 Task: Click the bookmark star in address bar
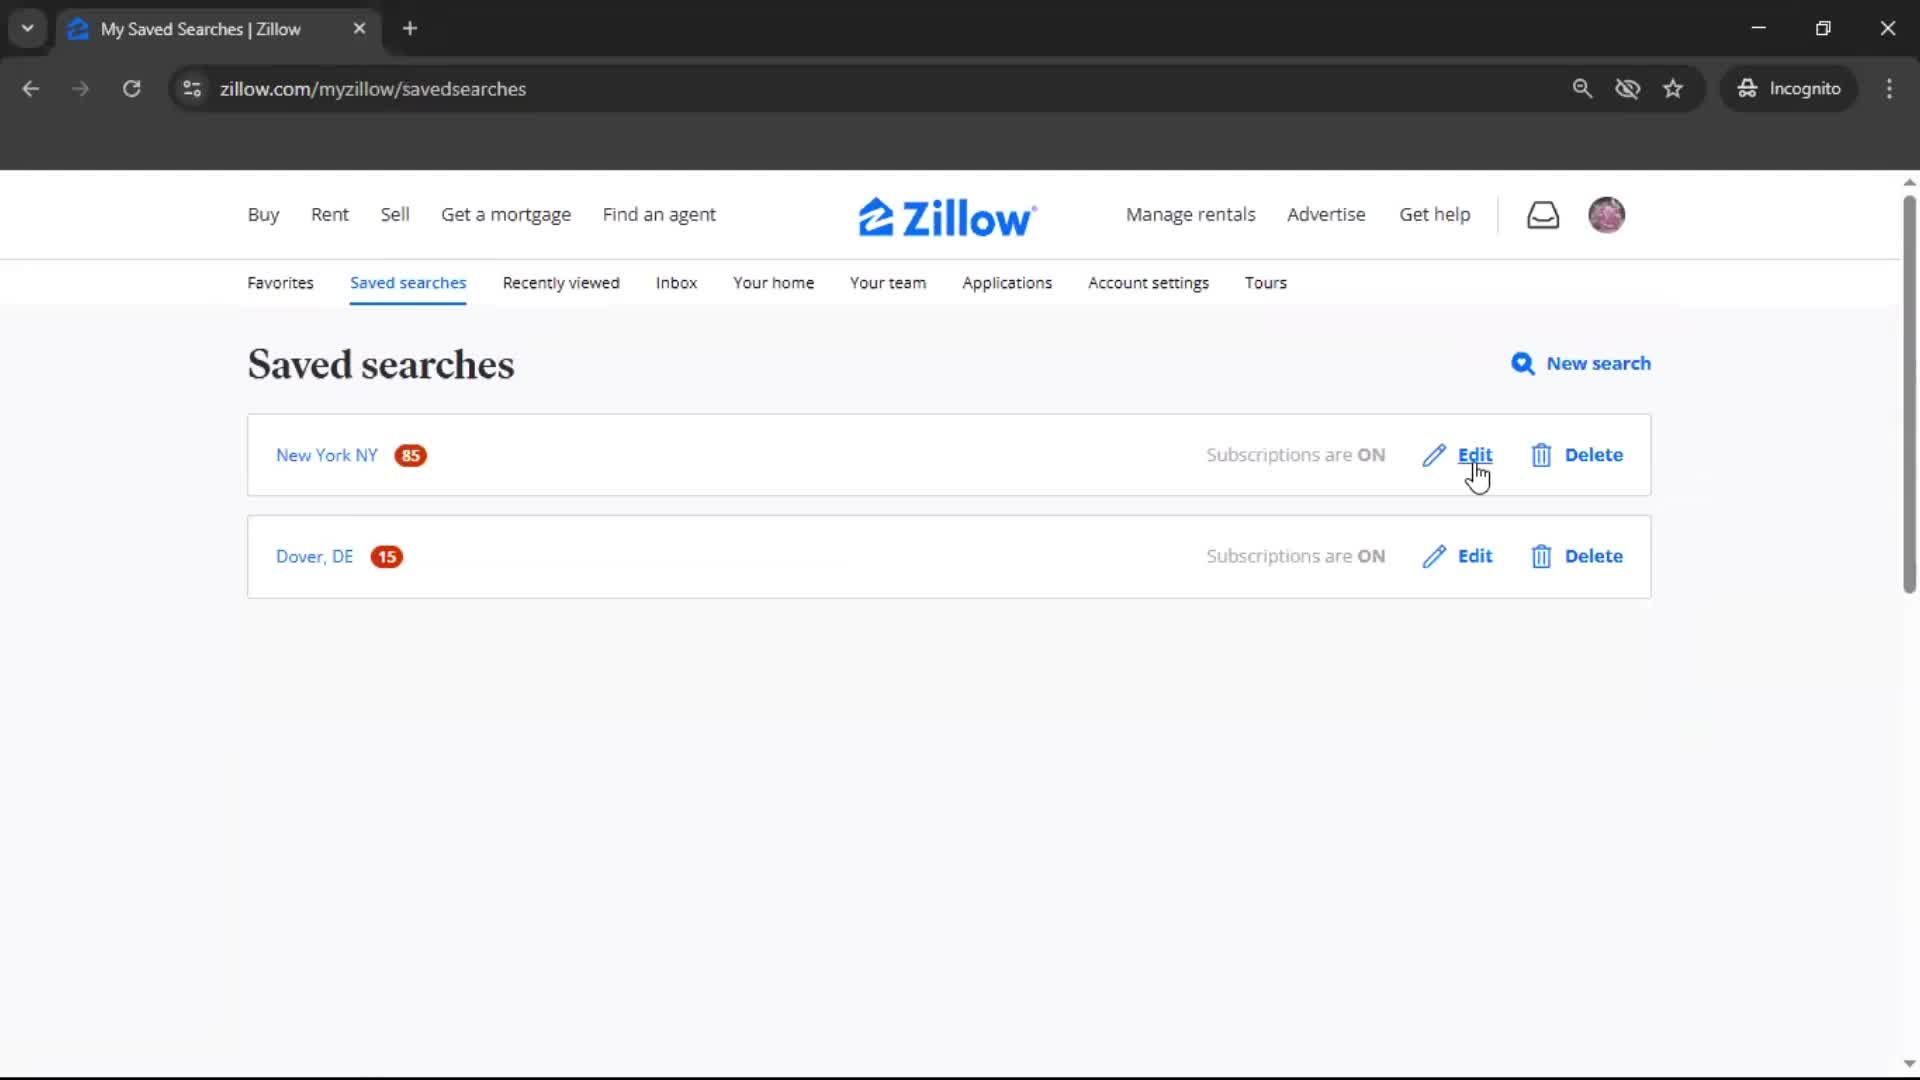tap(1673, 88)
